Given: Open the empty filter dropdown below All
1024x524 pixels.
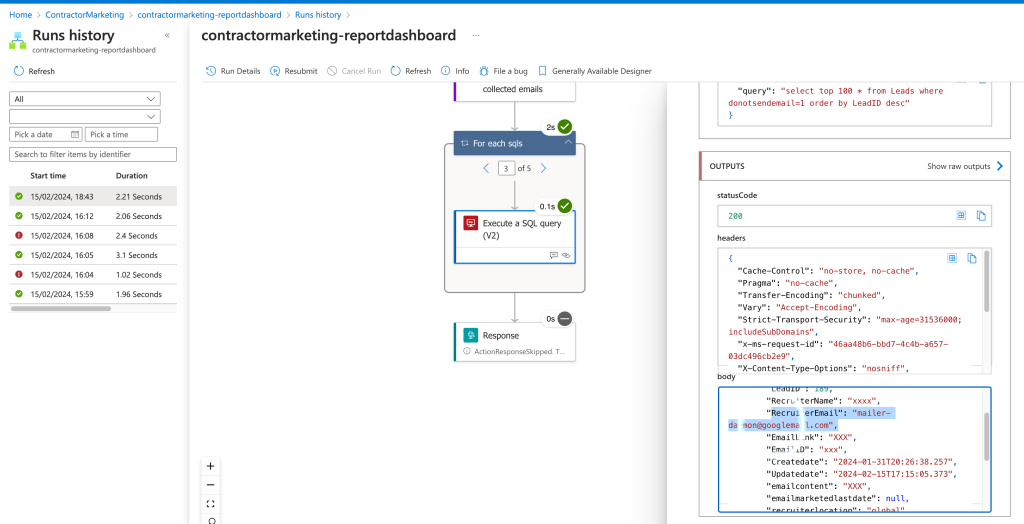Looking at the screenshot, I should (85, 116).
